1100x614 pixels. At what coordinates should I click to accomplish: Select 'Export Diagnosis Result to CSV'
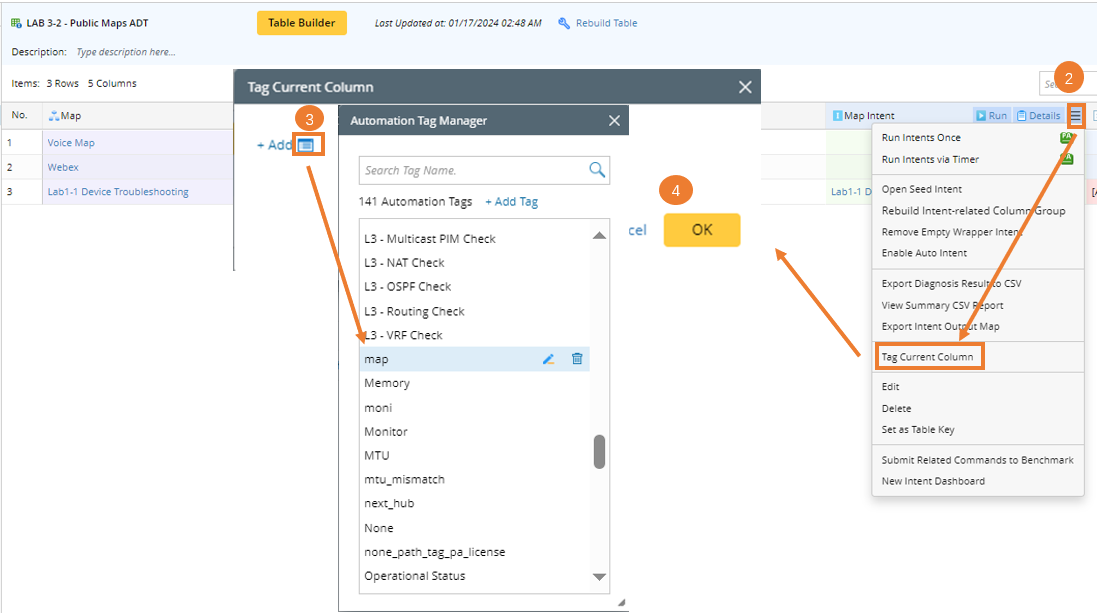[951, 284]
